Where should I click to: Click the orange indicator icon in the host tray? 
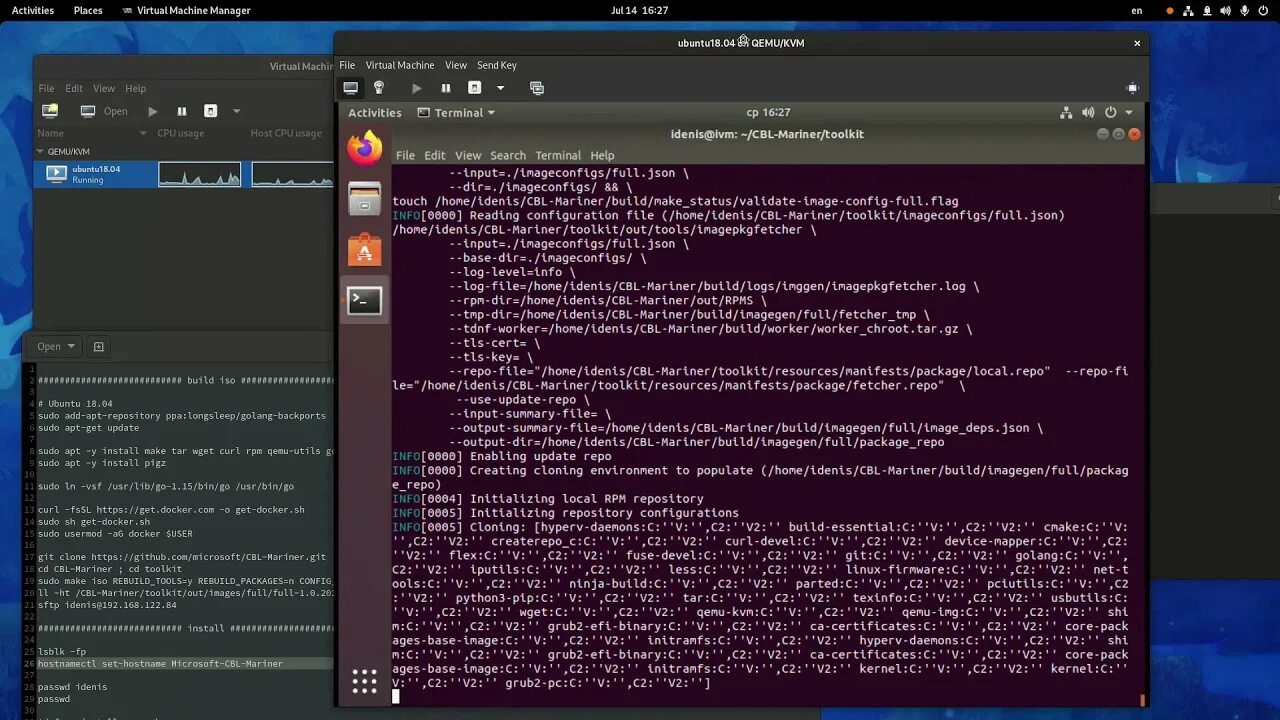coord(1170,10)
